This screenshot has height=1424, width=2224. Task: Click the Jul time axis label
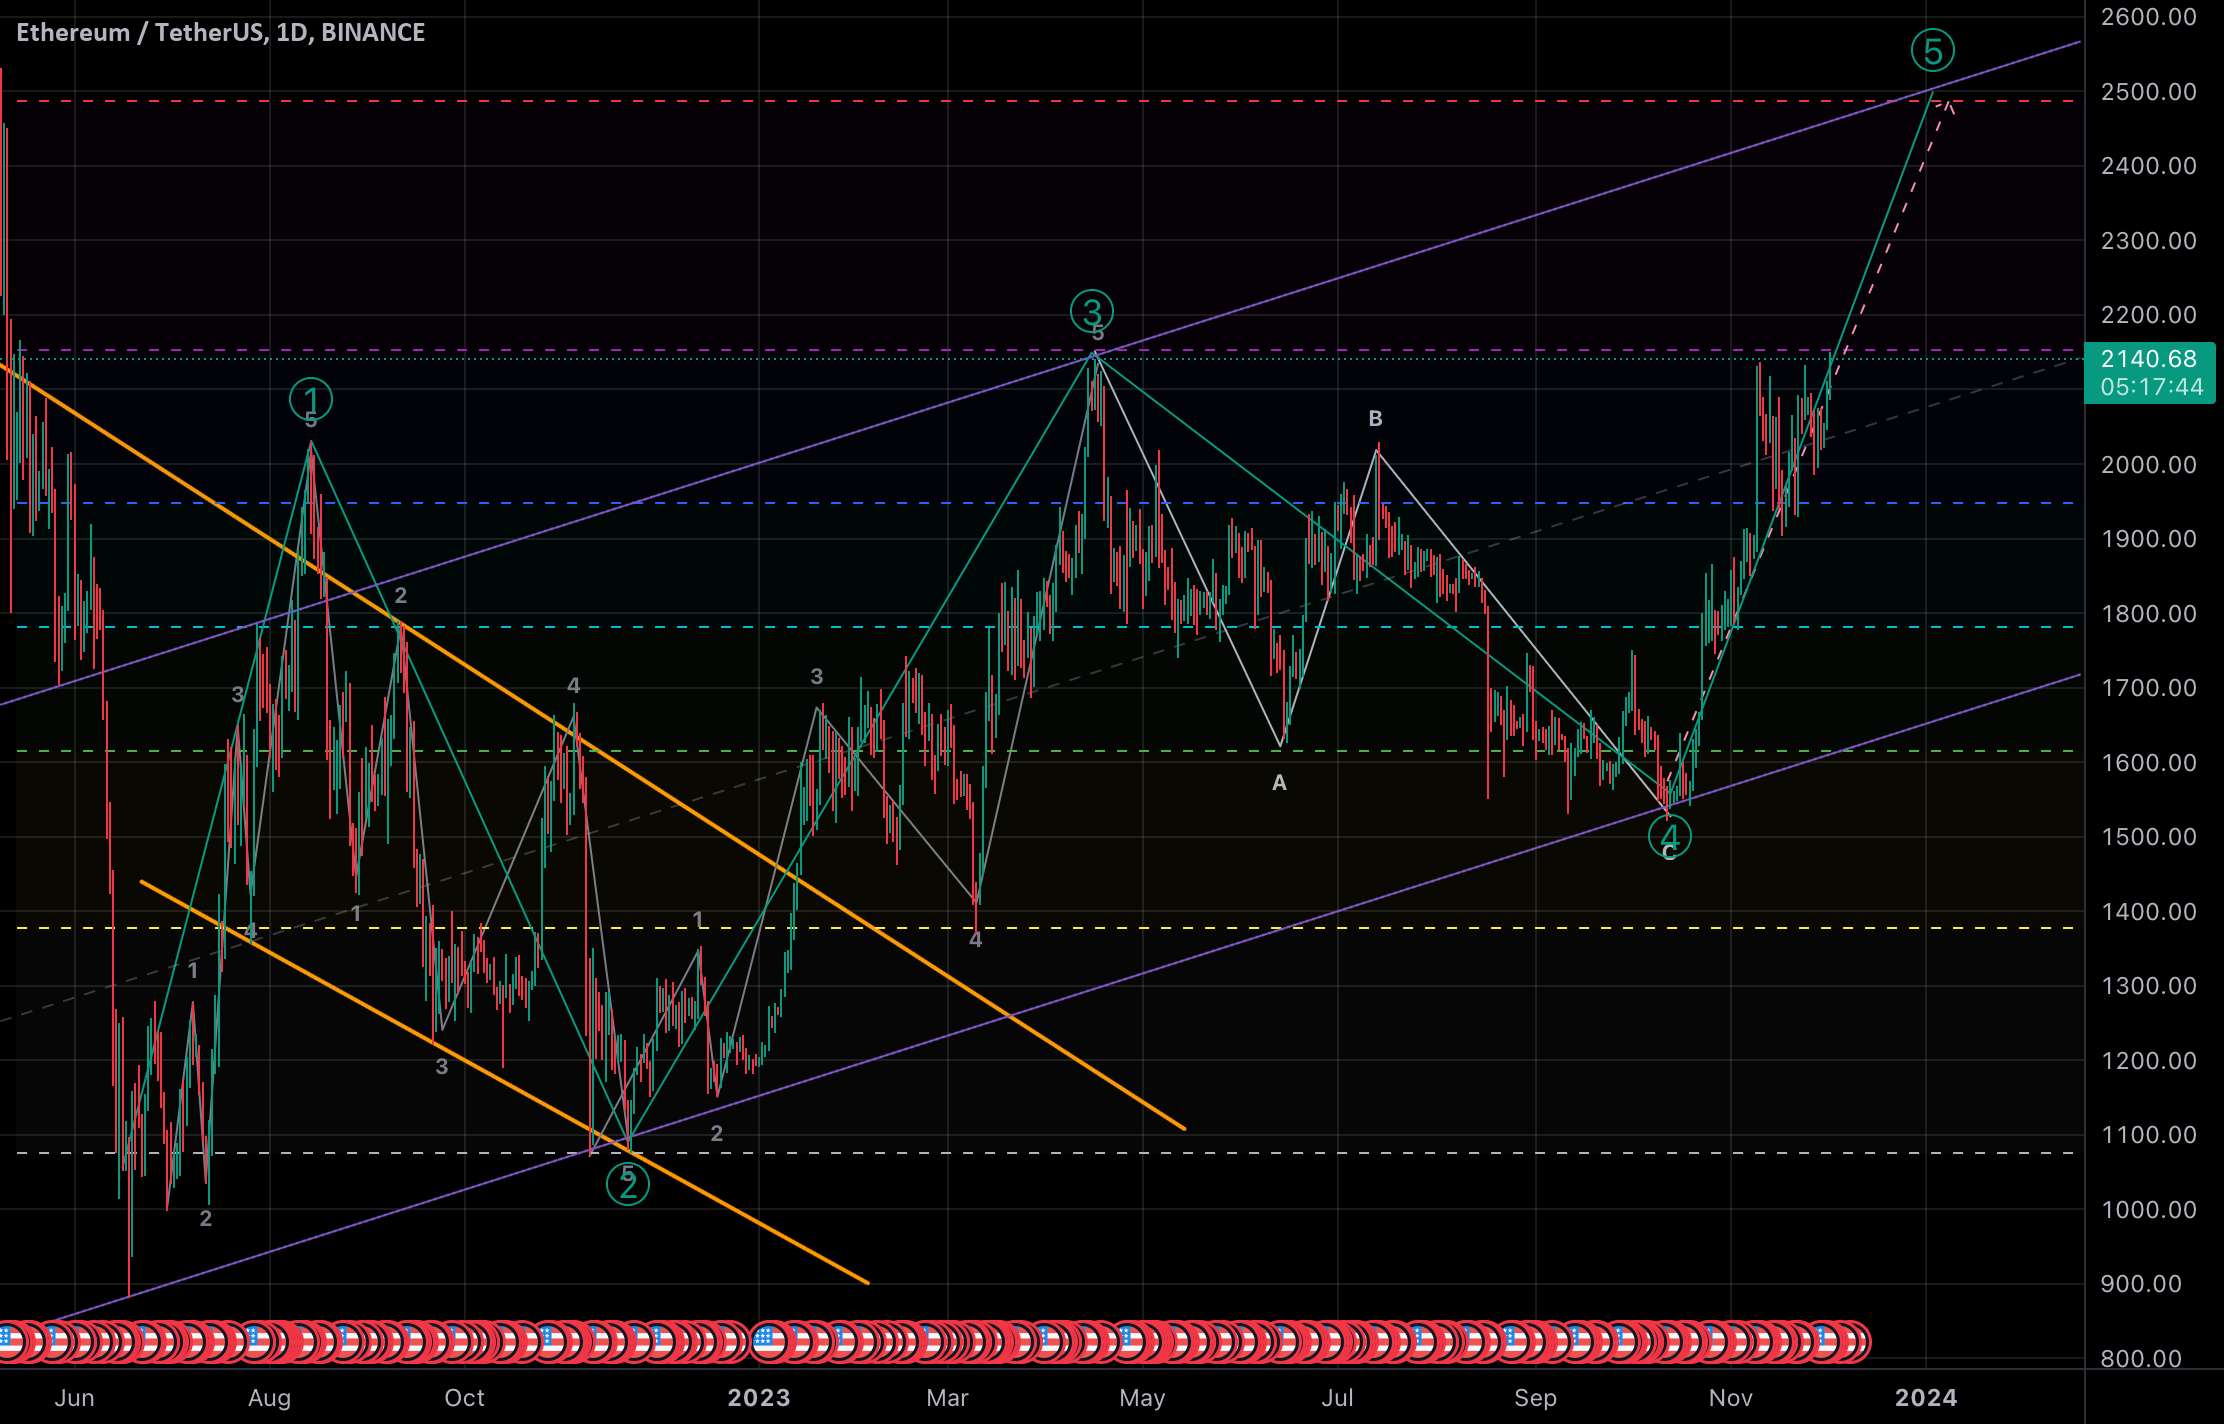1337,1398
